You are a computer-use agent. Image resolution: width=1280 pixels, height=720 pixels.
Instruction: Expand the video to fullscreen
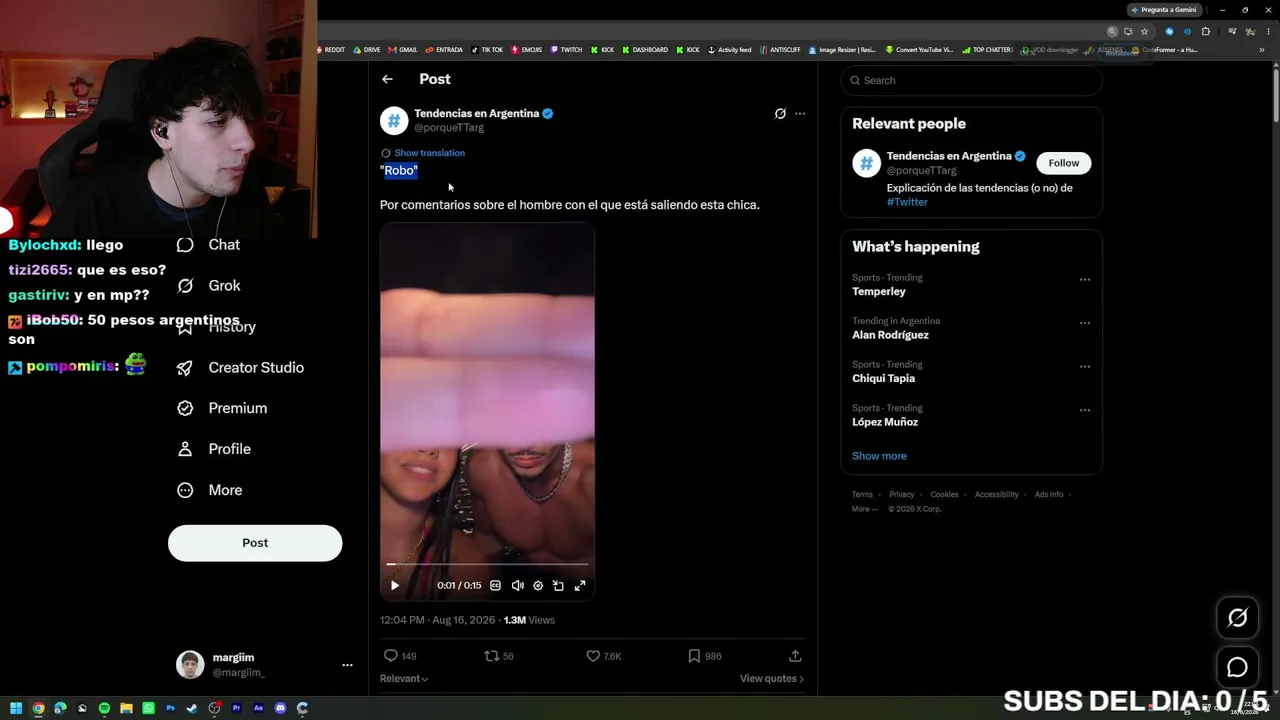pyautogui.click(x=580, y=586)
